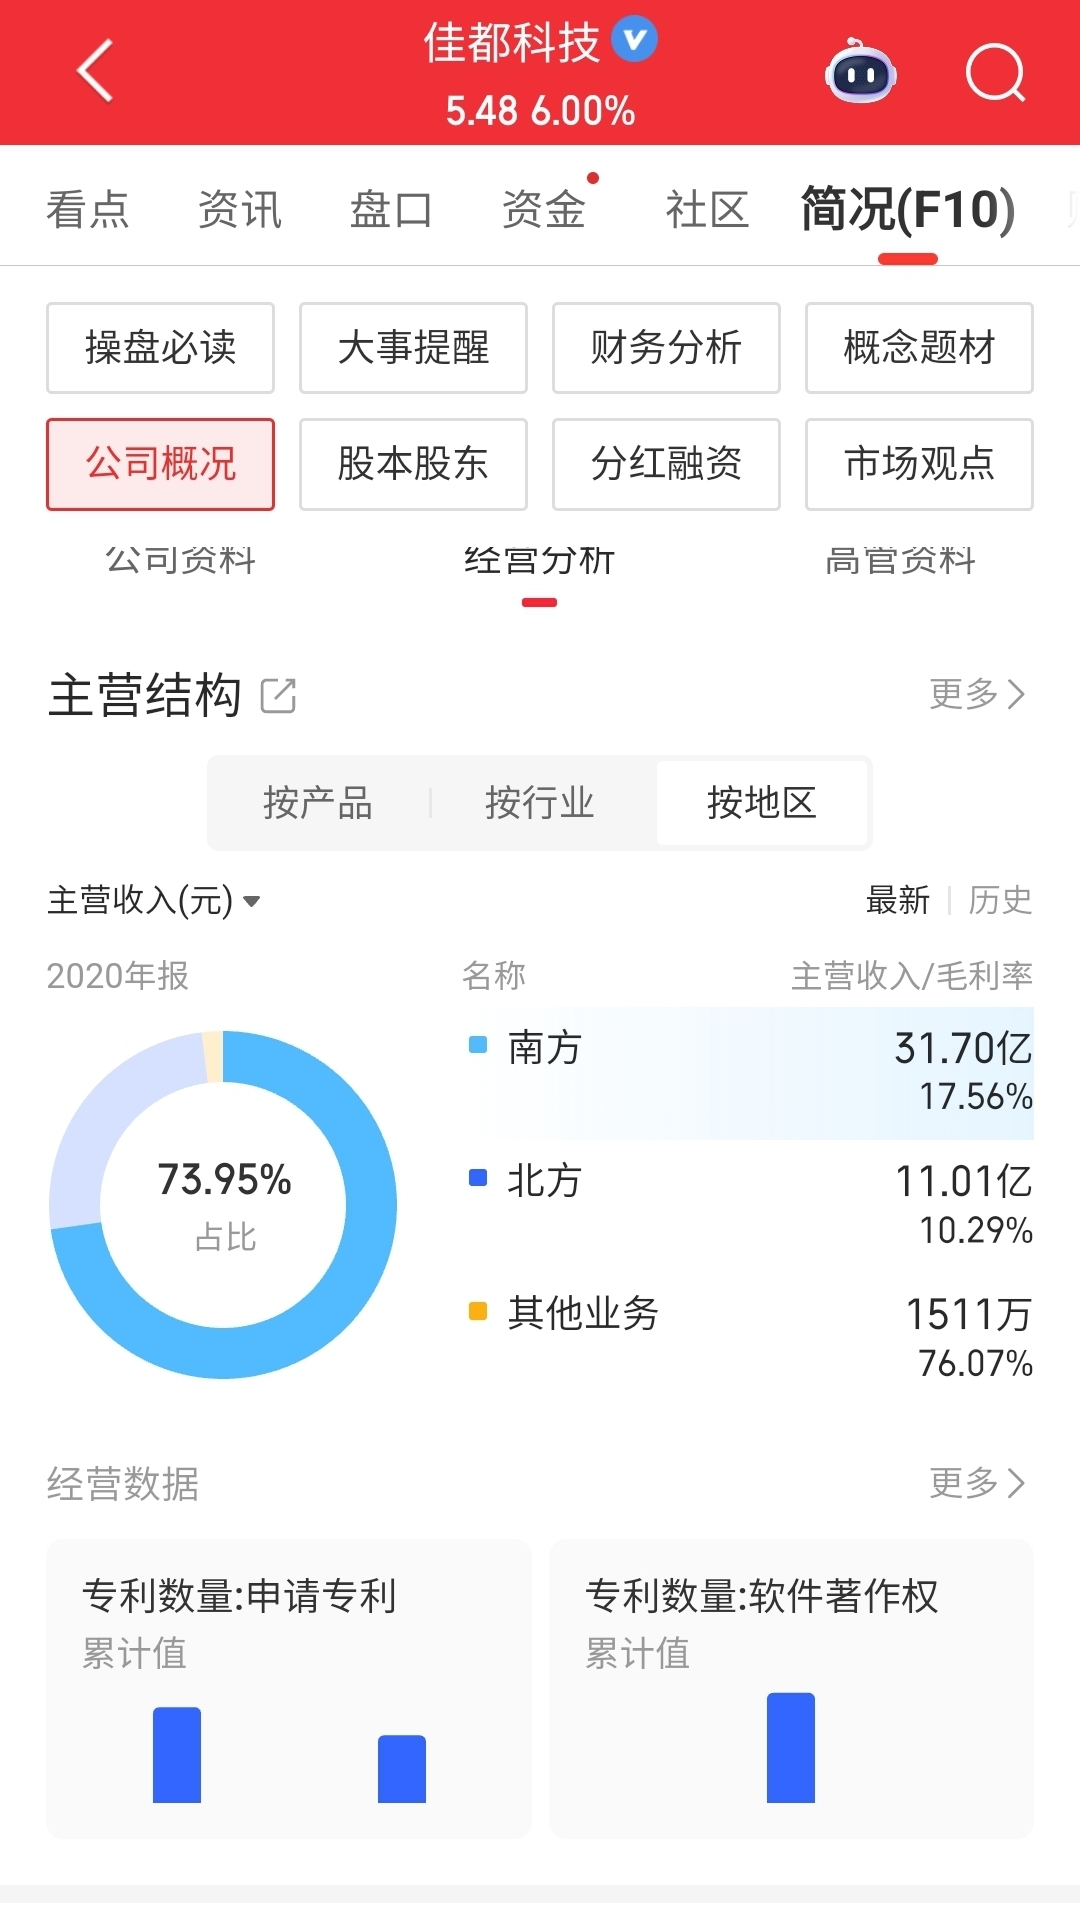Select the 按地区 segment
Screen dimensions: 1080x1918
pyautogui.click(x=762, y=803)
